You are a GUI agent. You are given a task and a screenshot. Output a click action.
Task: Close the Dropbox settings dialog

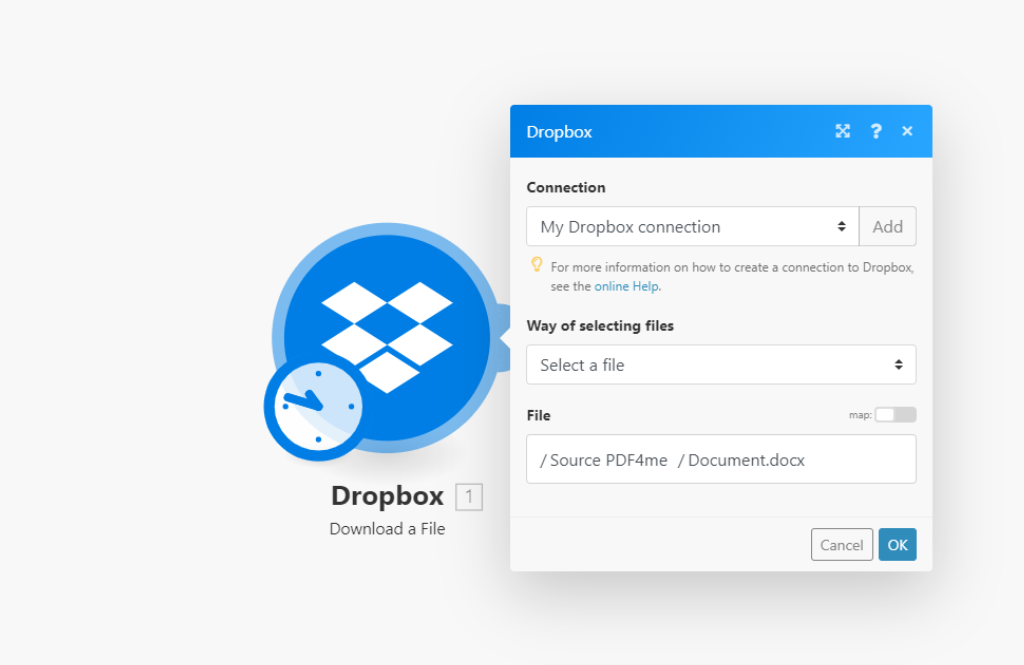pos(907,131)
